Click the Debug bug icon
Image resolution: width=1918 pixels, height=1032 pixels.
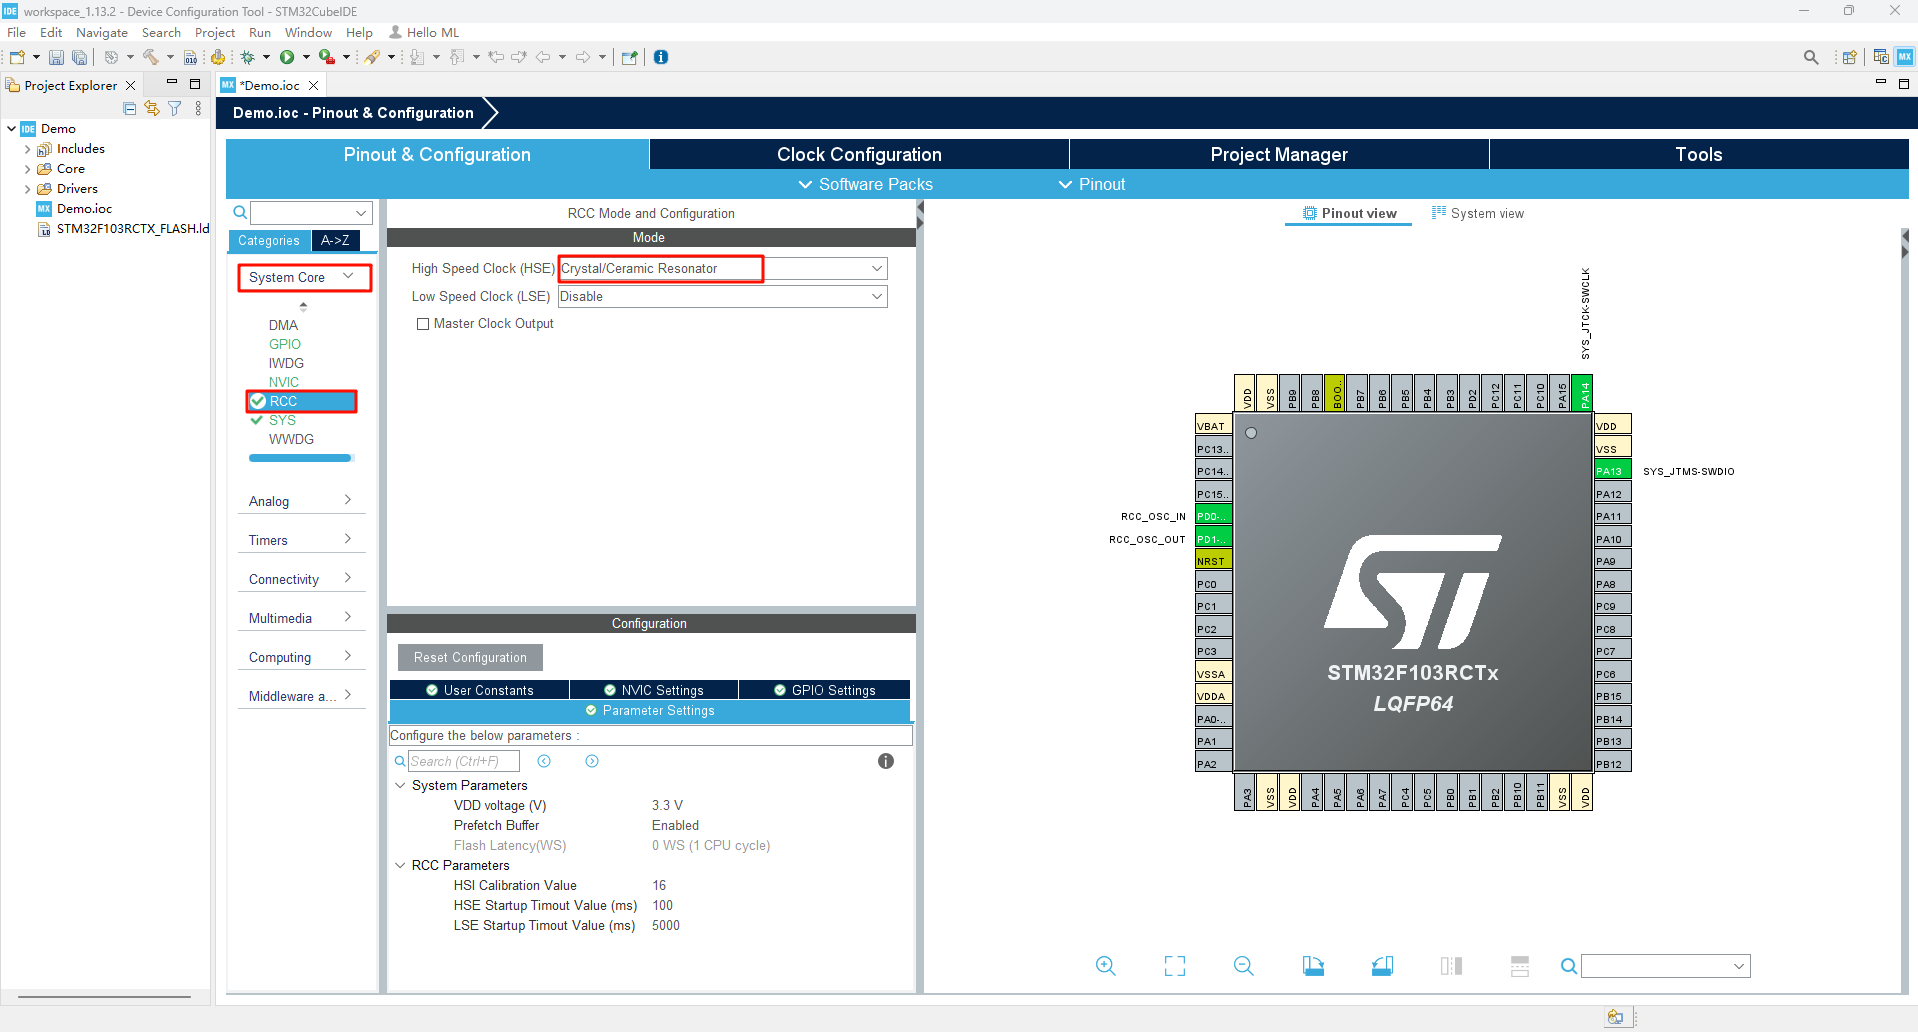248,57
